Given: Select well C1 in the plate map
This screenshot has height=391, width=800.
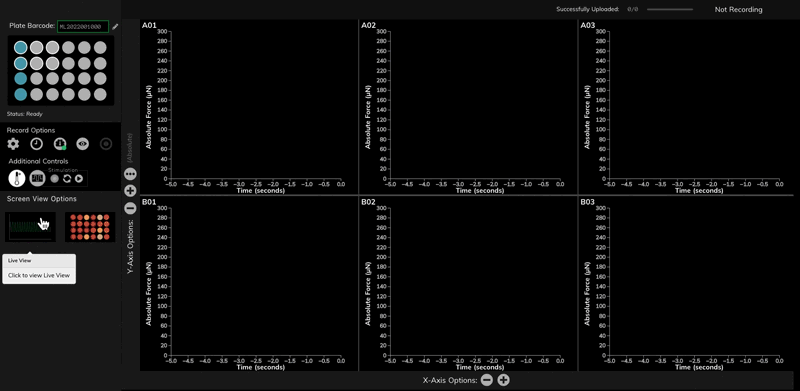Looking at the screenshot, I should pyautogui.click(x=20, y=79).
